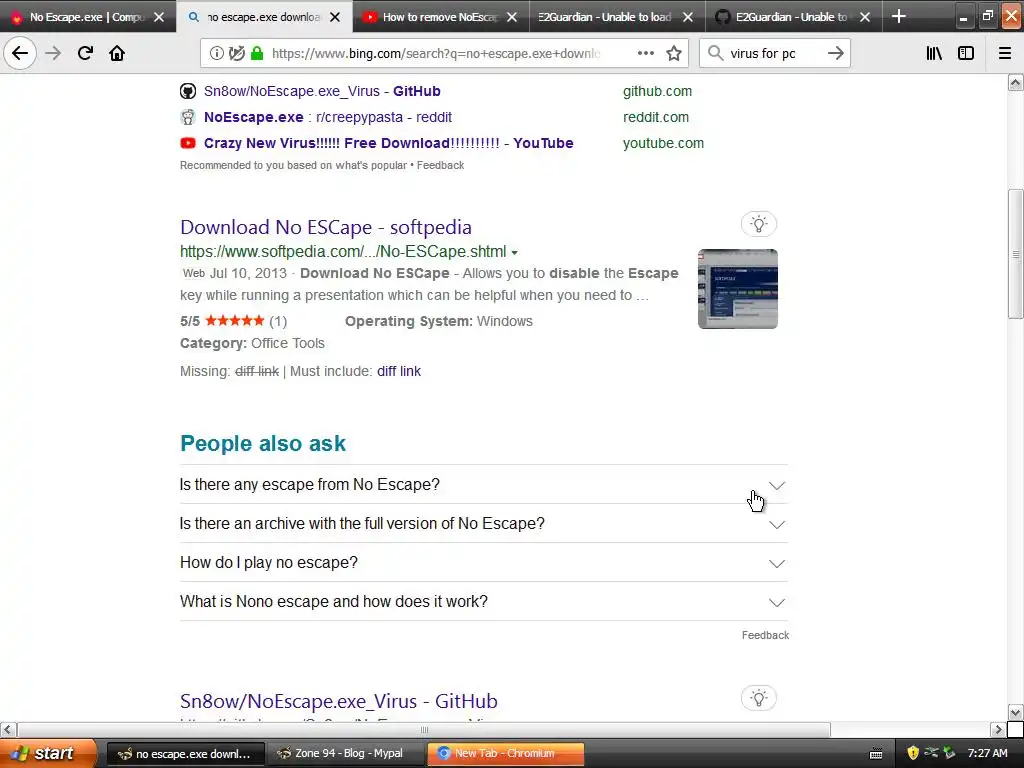This screenshot has width=1024, height=768.
Task: Click the network connection tray icon
Action: click(931, 753)
